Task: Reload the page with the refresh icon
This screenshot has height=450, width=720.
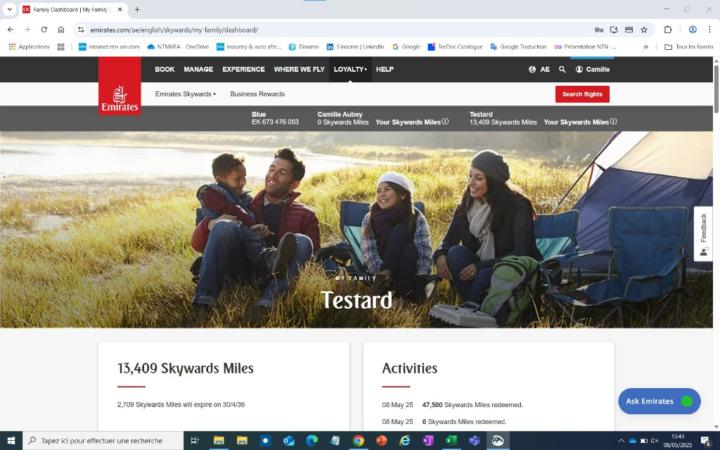Action: [x=44, y=29]
